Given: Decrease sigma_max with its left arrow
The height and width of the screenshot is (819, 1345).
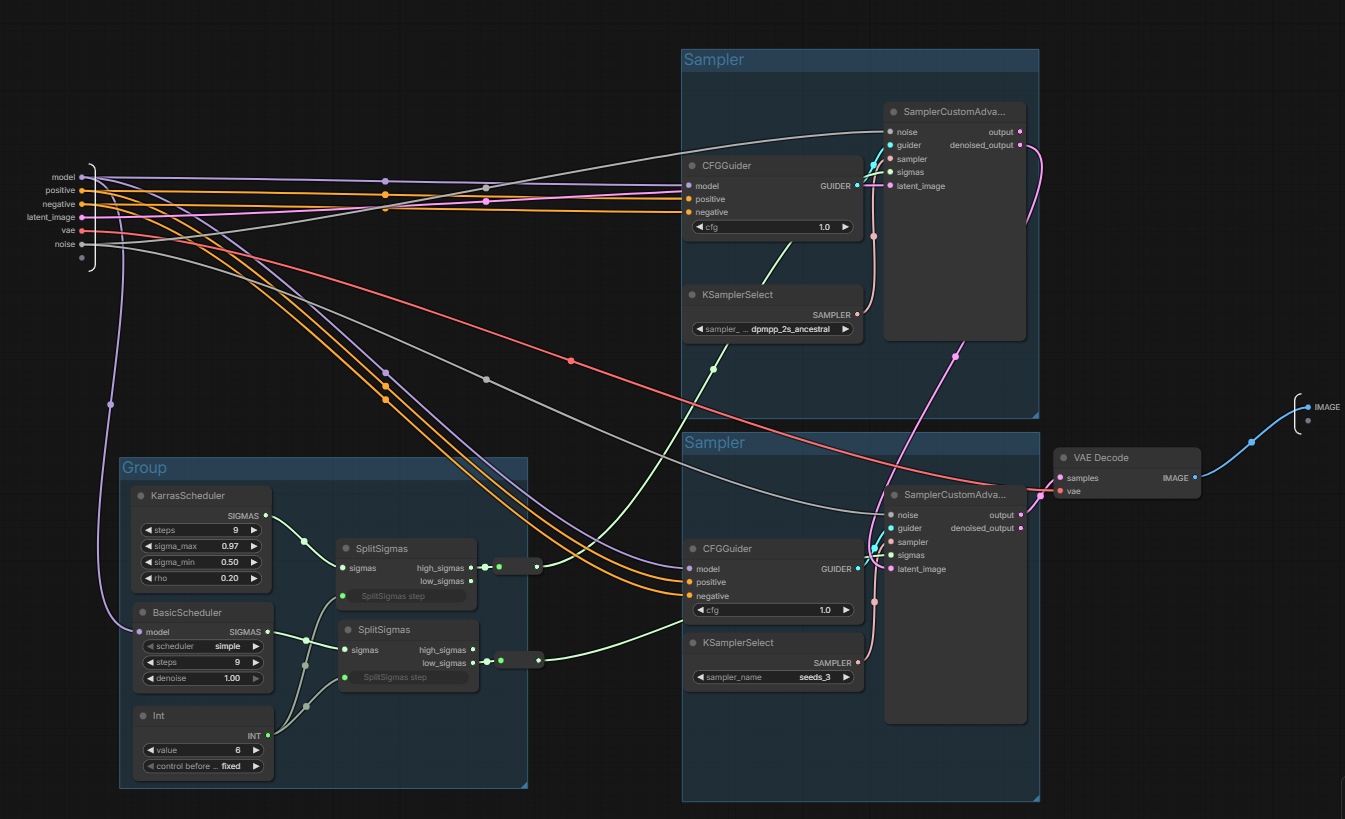Looking at the screenshot, I should click(148, 546).
